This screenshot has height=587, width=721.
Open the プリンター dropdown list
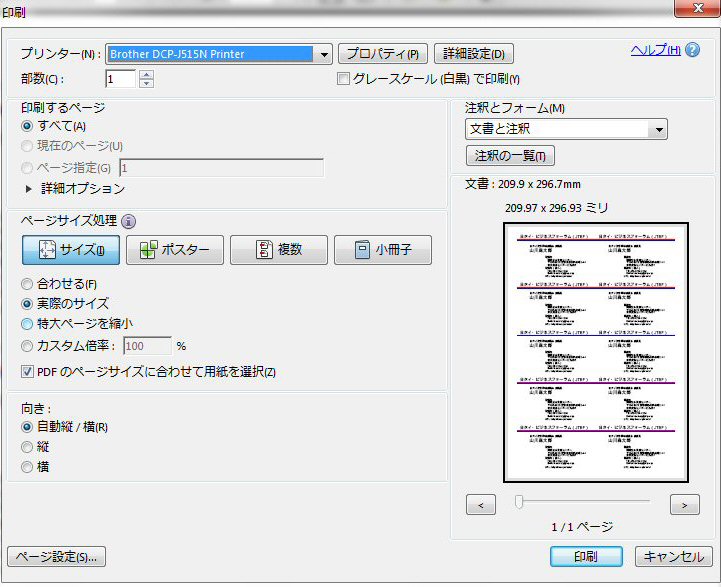pos(324,54)
